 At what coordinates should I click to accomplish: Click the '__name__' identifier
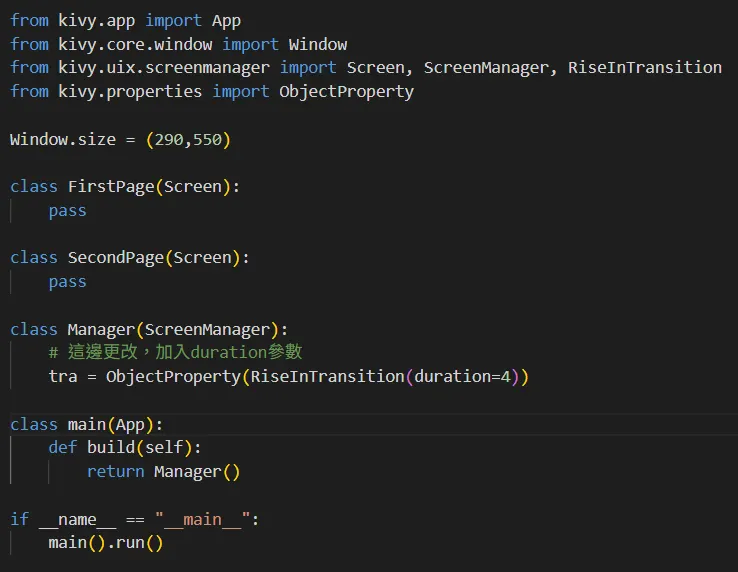pyautogui.click(x=77, y=520)
